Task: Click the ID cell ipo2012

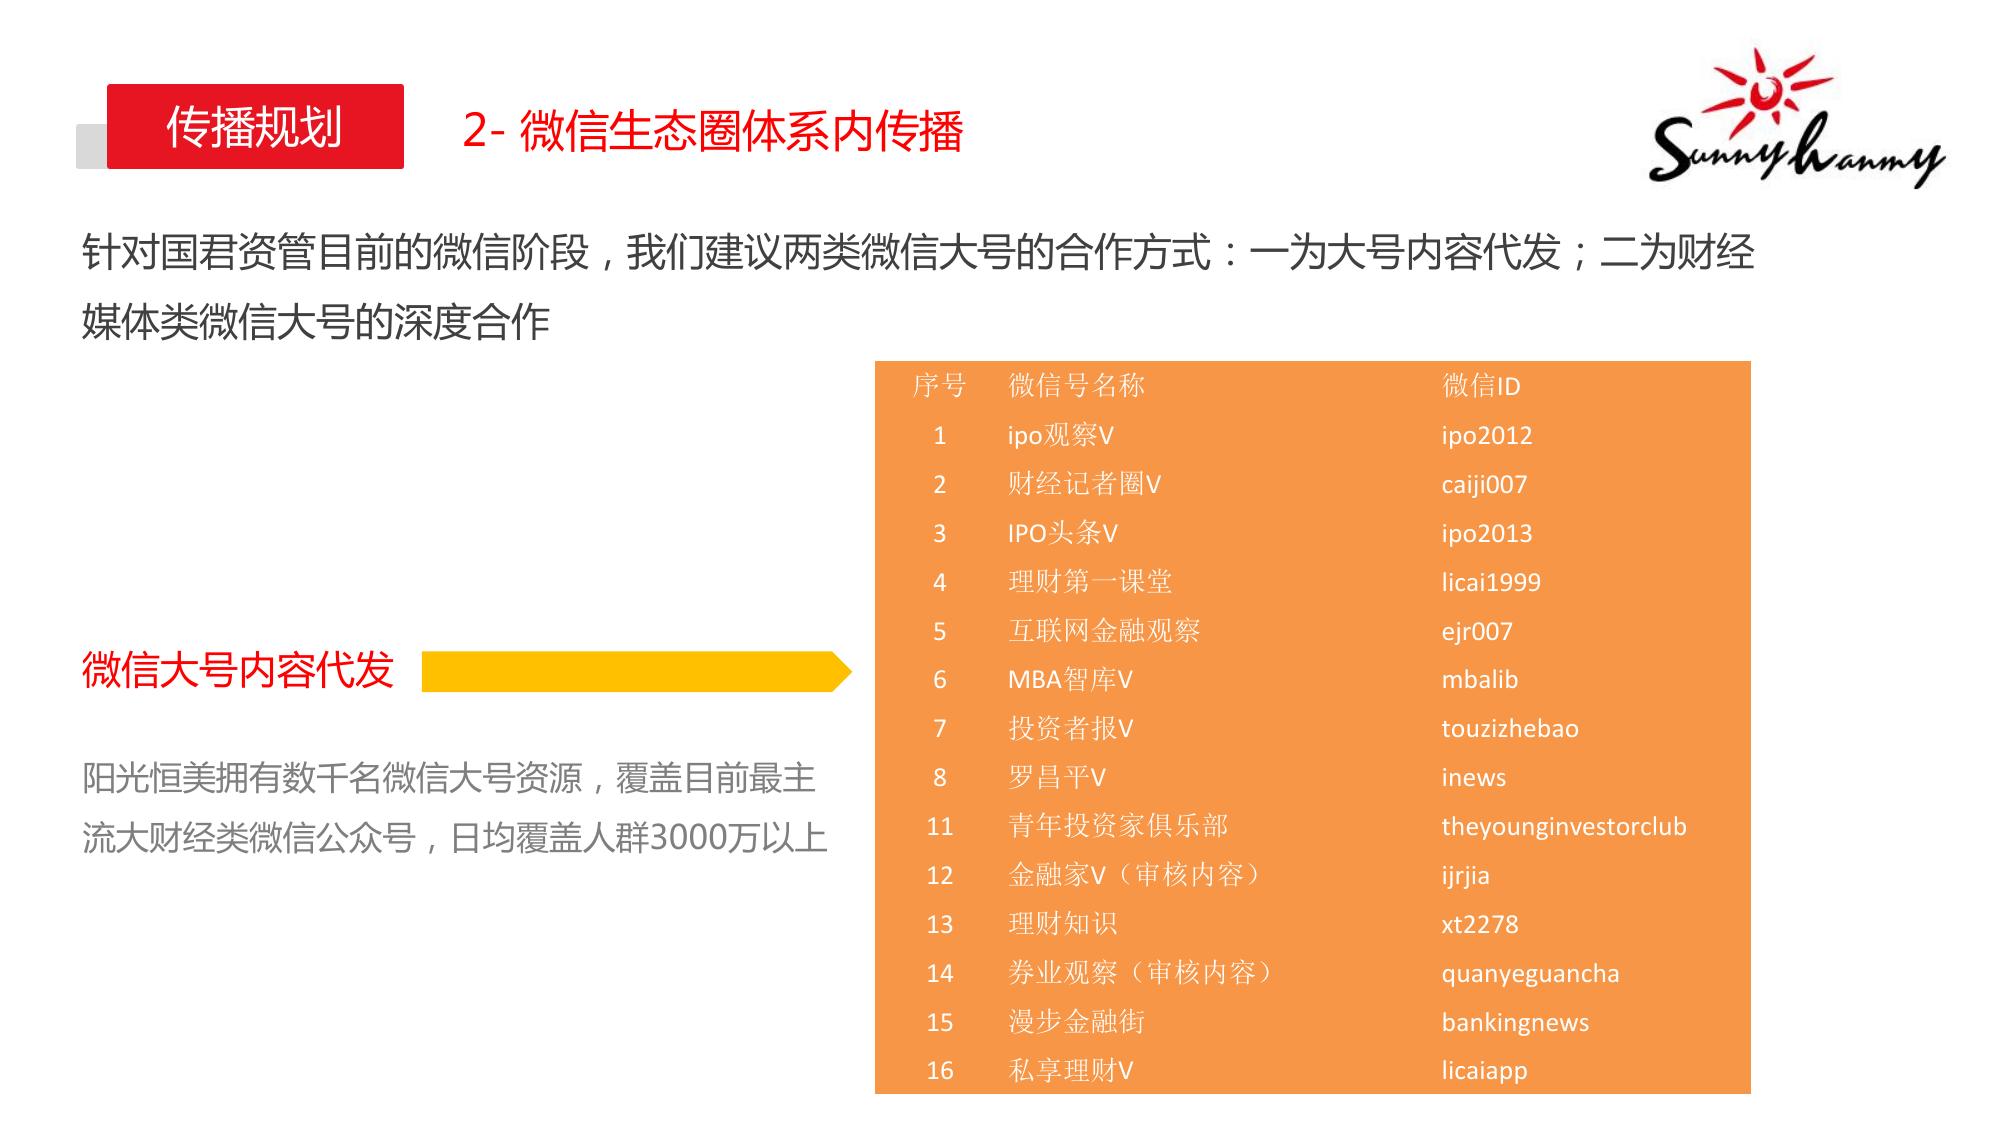Action: click(1487, 435)
